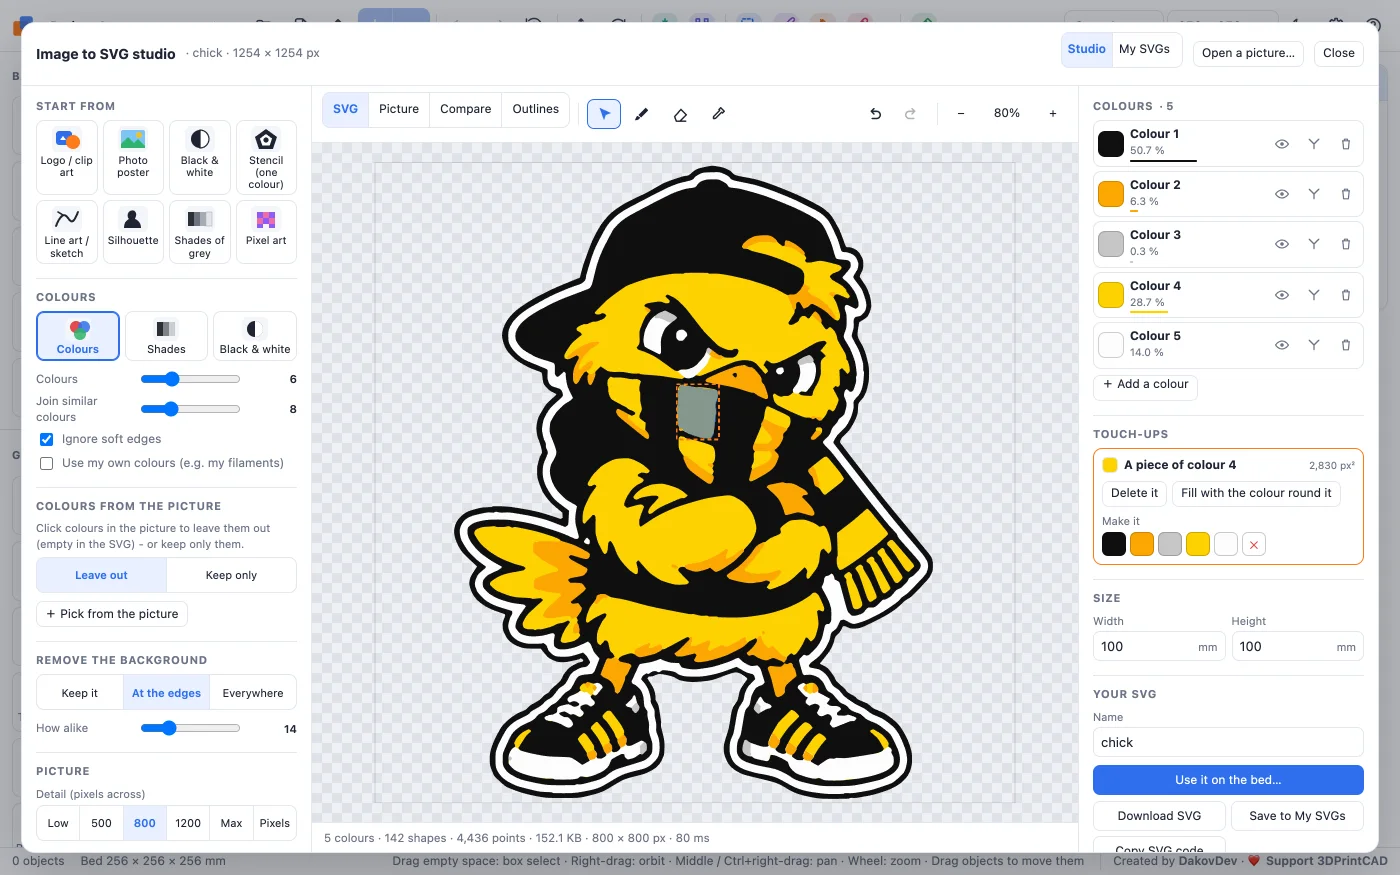Choose the Shades of grey preset
This screenshot has width=1400, height=875.
pyautogui.click(x=200, y=232)
